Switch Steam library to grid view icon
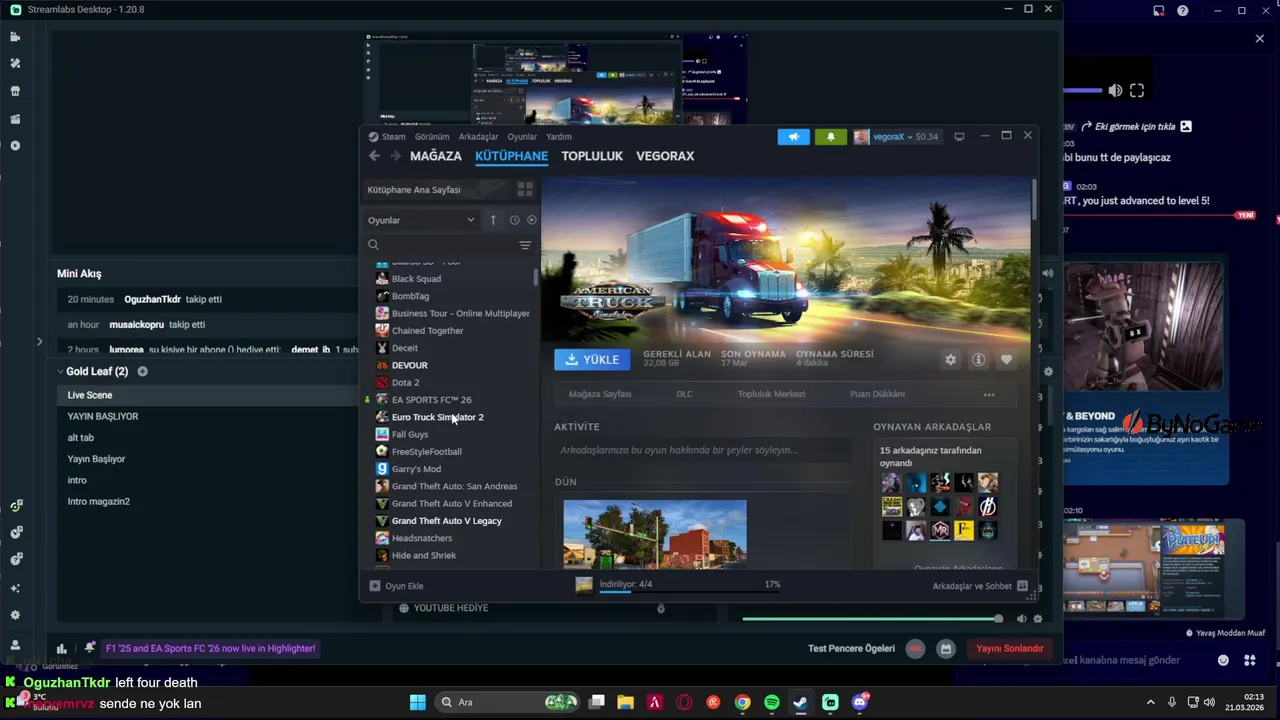Viewport: 1280px width, 720px height. click(x=525, y=189)
